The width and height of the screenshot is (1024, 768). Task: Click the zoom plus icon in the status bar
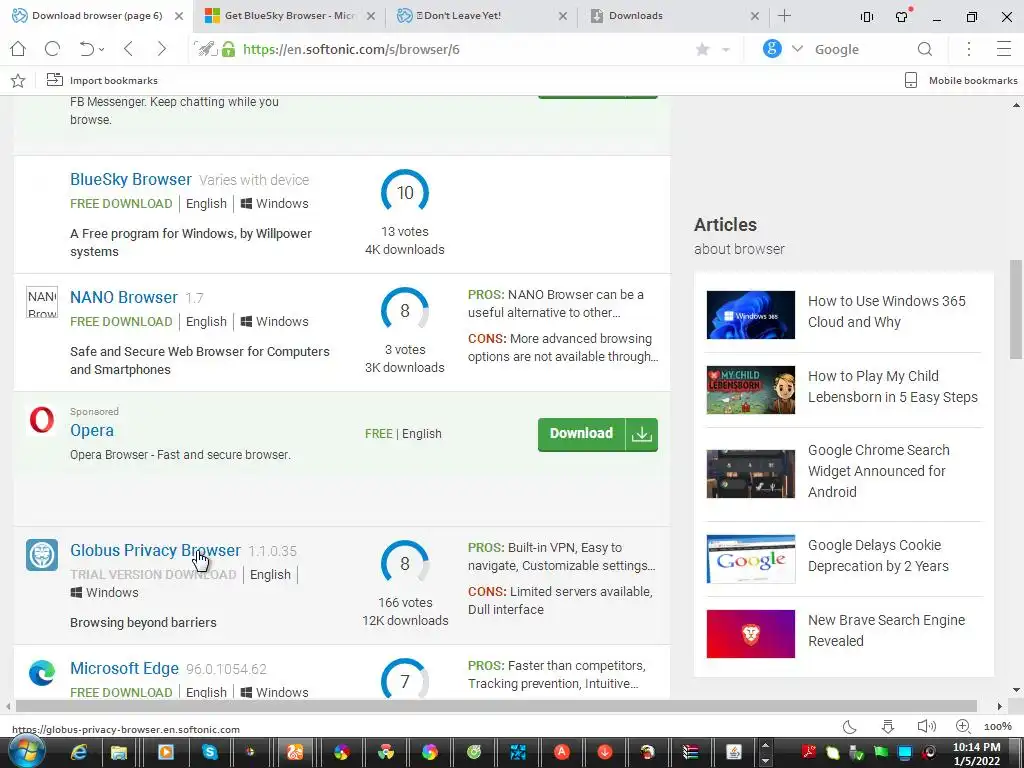click(x=963, y=726)
